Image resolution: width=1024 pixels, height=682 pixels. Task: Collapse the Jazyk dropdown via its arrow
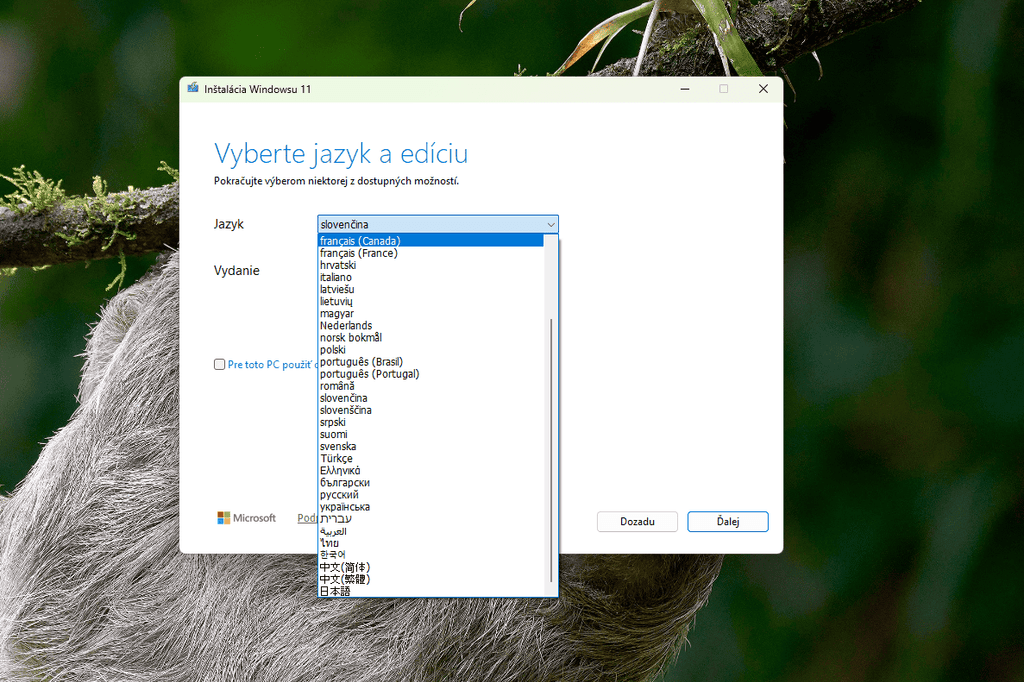[x=551, y=225]
